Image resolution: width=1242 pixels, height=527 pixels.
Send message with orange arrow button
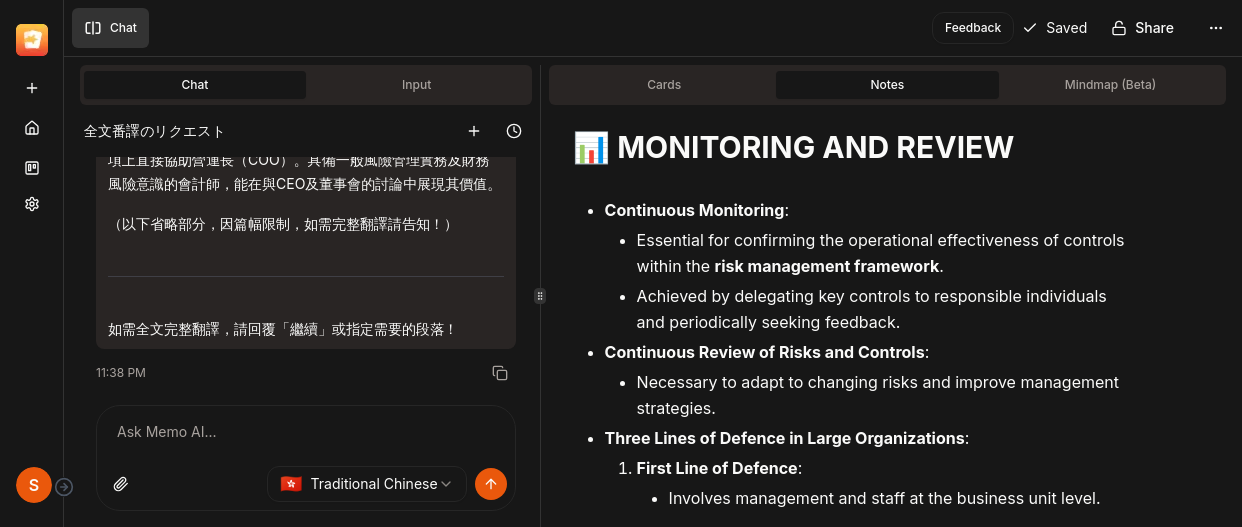click(490, 484)
